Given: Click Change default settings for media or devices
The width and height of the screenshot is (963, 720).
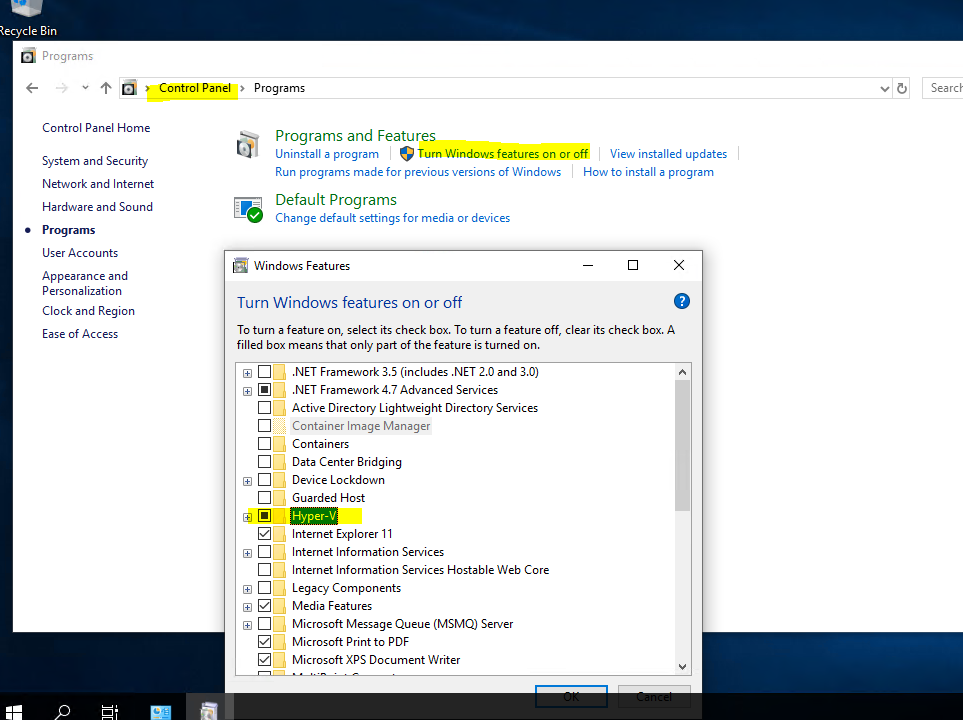Looking at the screenshot, I should [392, 218].
